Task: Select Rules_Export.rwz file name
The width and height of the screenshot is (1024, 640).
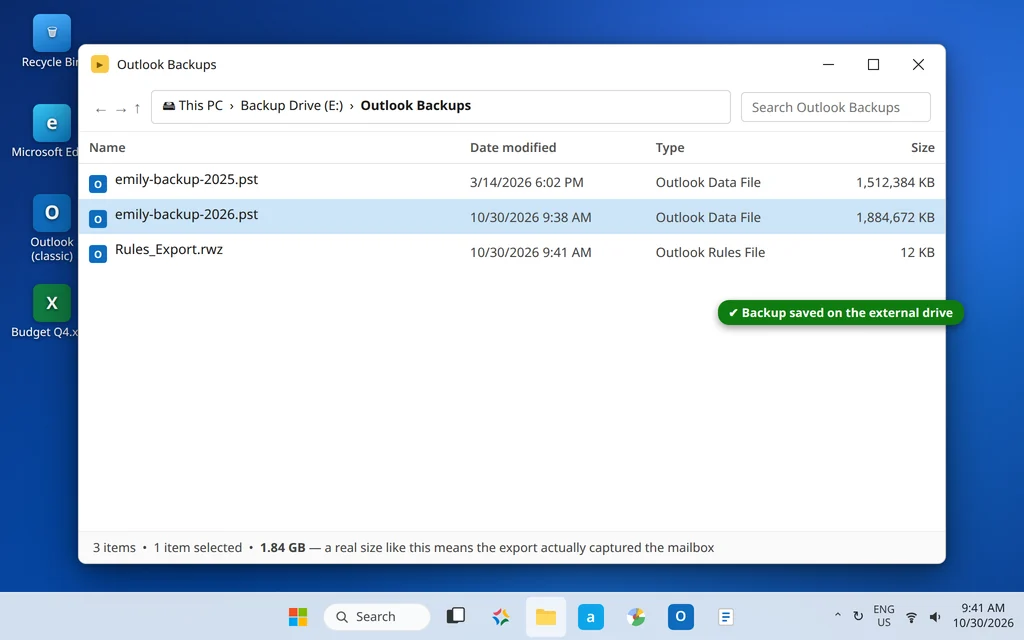Action: pyautogui.click(x=168, y=249)
